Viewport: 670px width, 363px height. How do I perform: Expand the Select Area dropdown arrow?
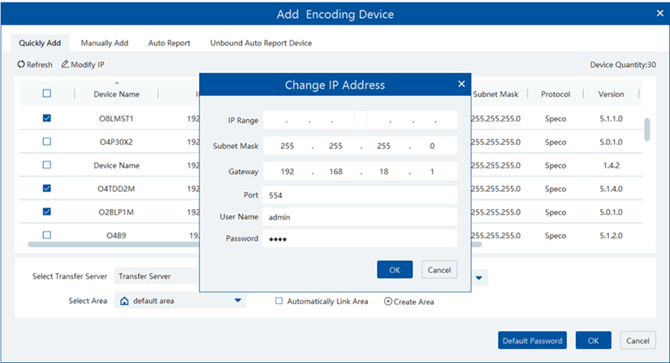[238, 301]
